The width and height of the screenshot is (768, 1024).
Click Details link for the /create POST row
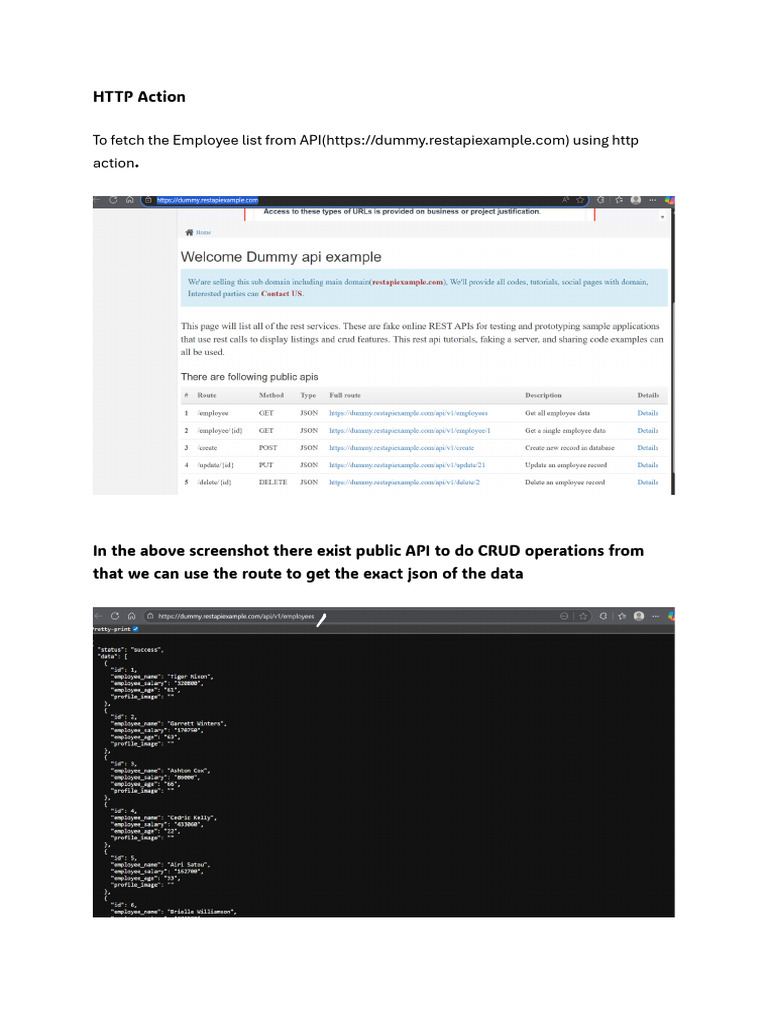click(648, 448)
